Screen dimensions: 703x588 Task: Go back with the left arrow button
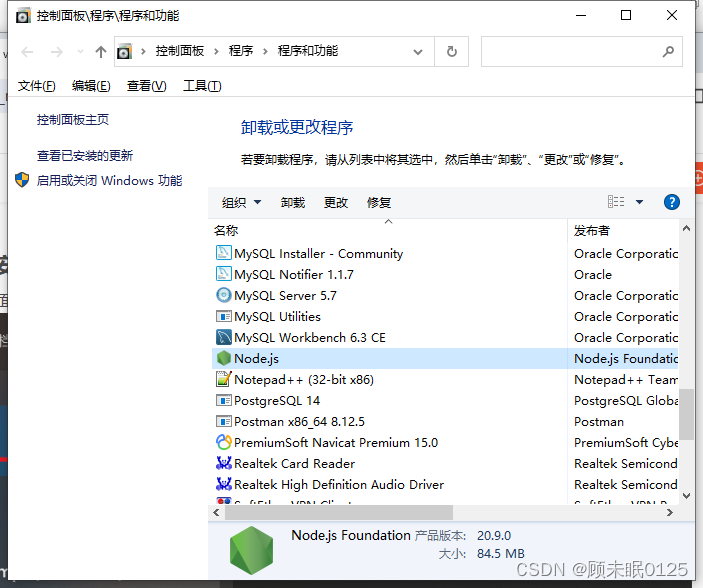point(27,52)
